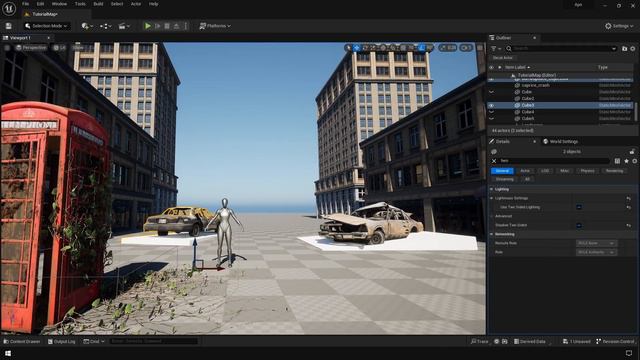Toggle visibility eye for Cube3
Image resolution: width=640 pixels, height=360 pixels.
tap(491, 105)
